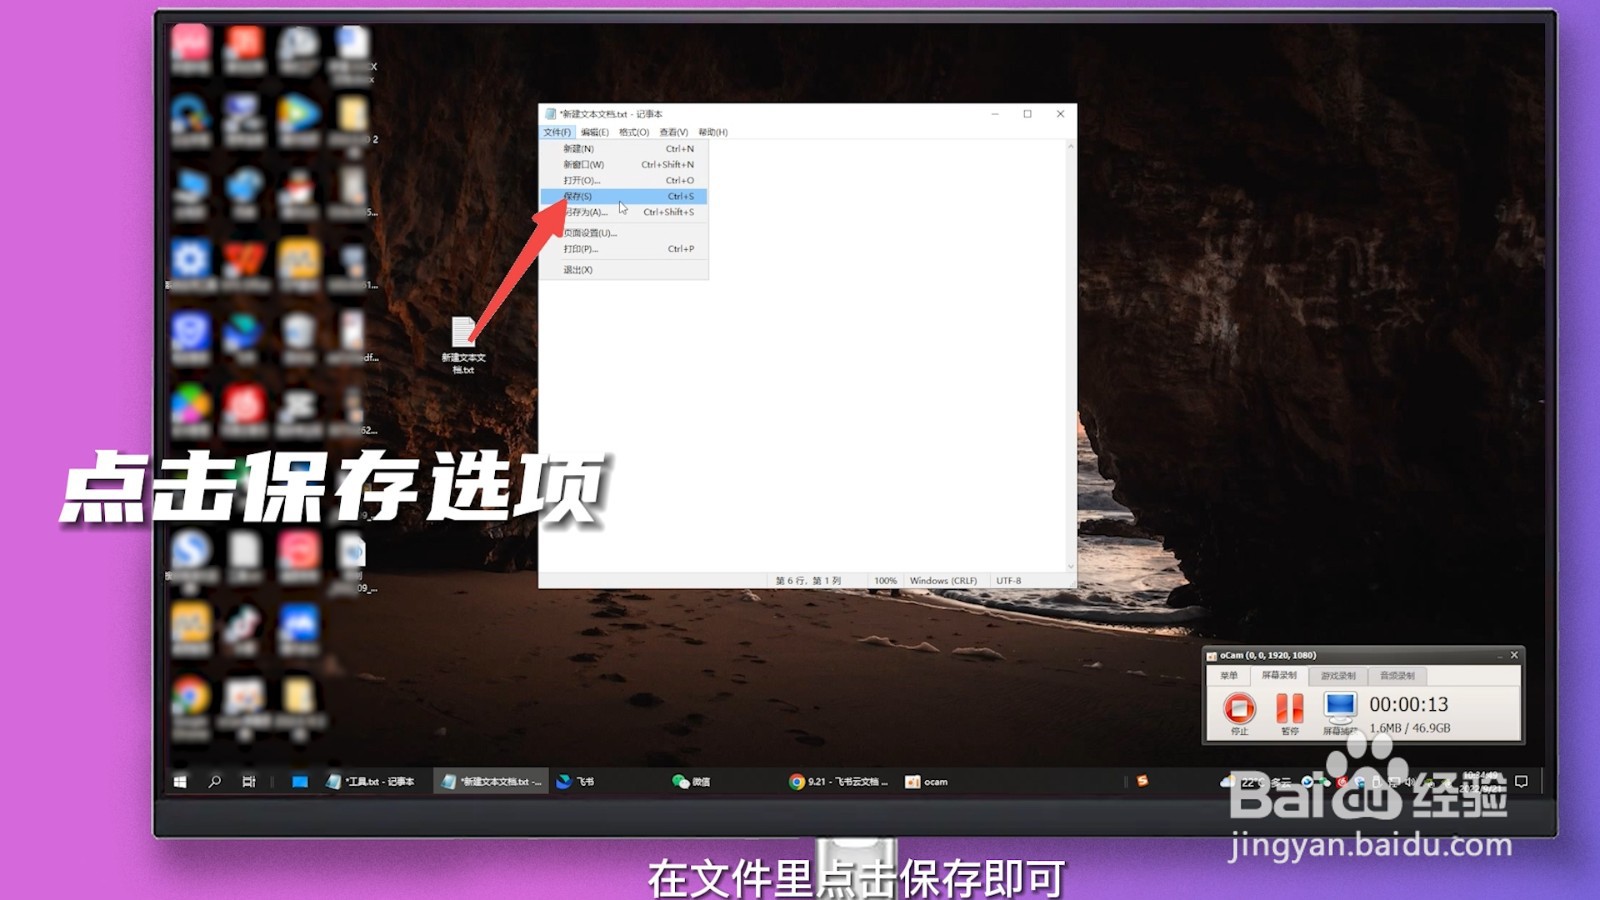The image size is (1600, 900).
Task: Select 退出(X) to exit Notepad
Action: point(624,270)
